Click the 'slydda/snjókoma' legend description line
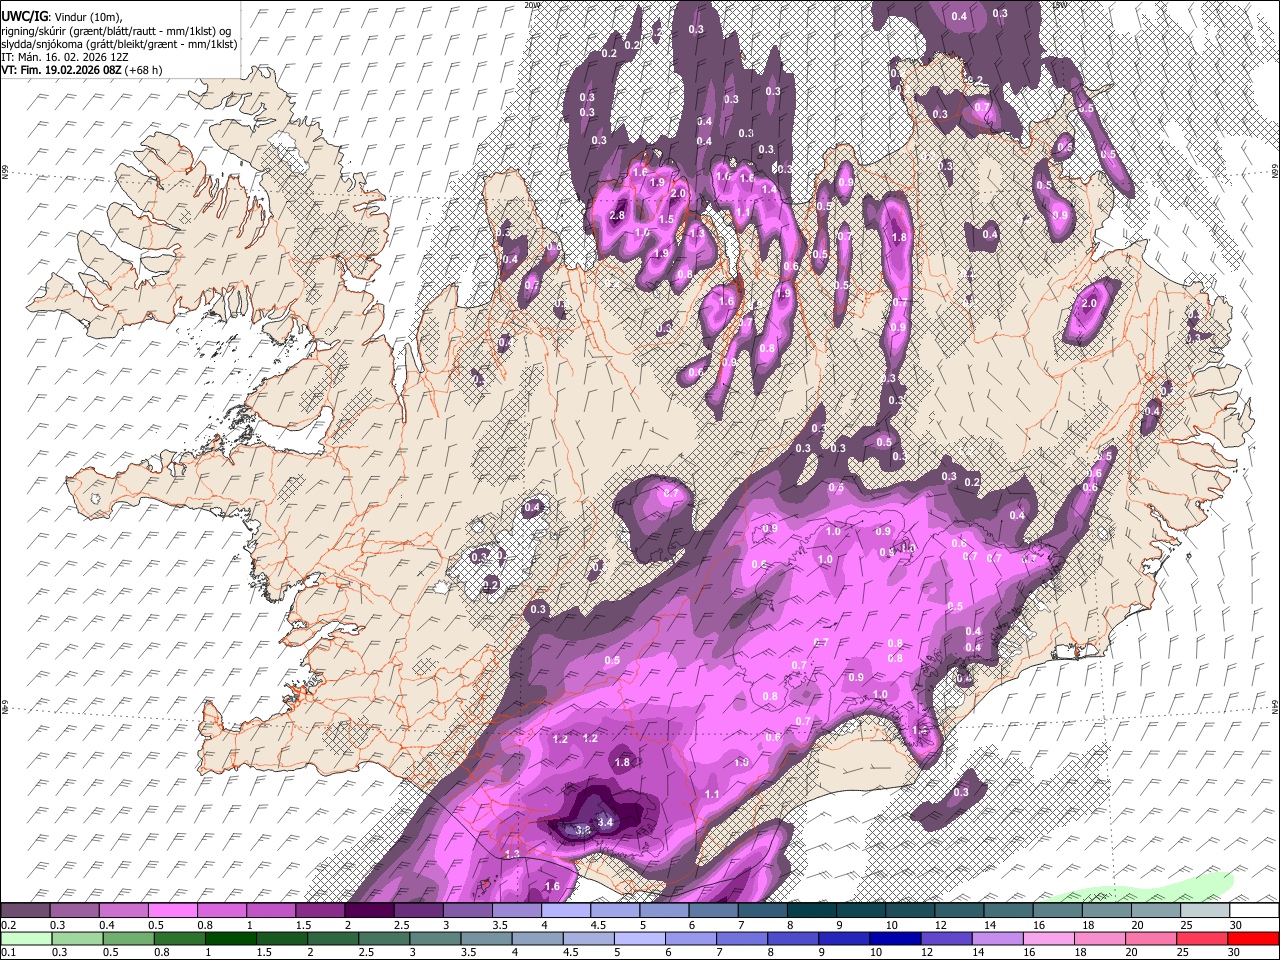The width and height of the screenshot is (1280, 960). 119,44
